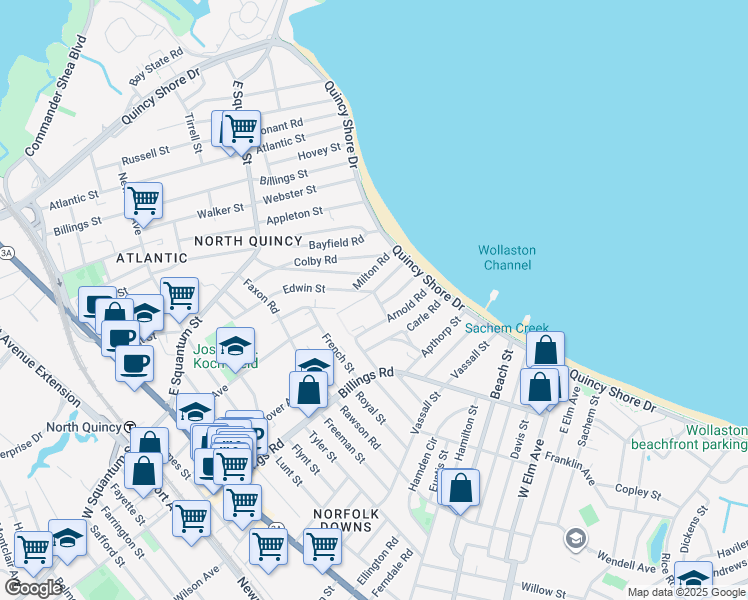
Task: Click the shopping cart marker near Atlantic St
Action: coord(241,128)
